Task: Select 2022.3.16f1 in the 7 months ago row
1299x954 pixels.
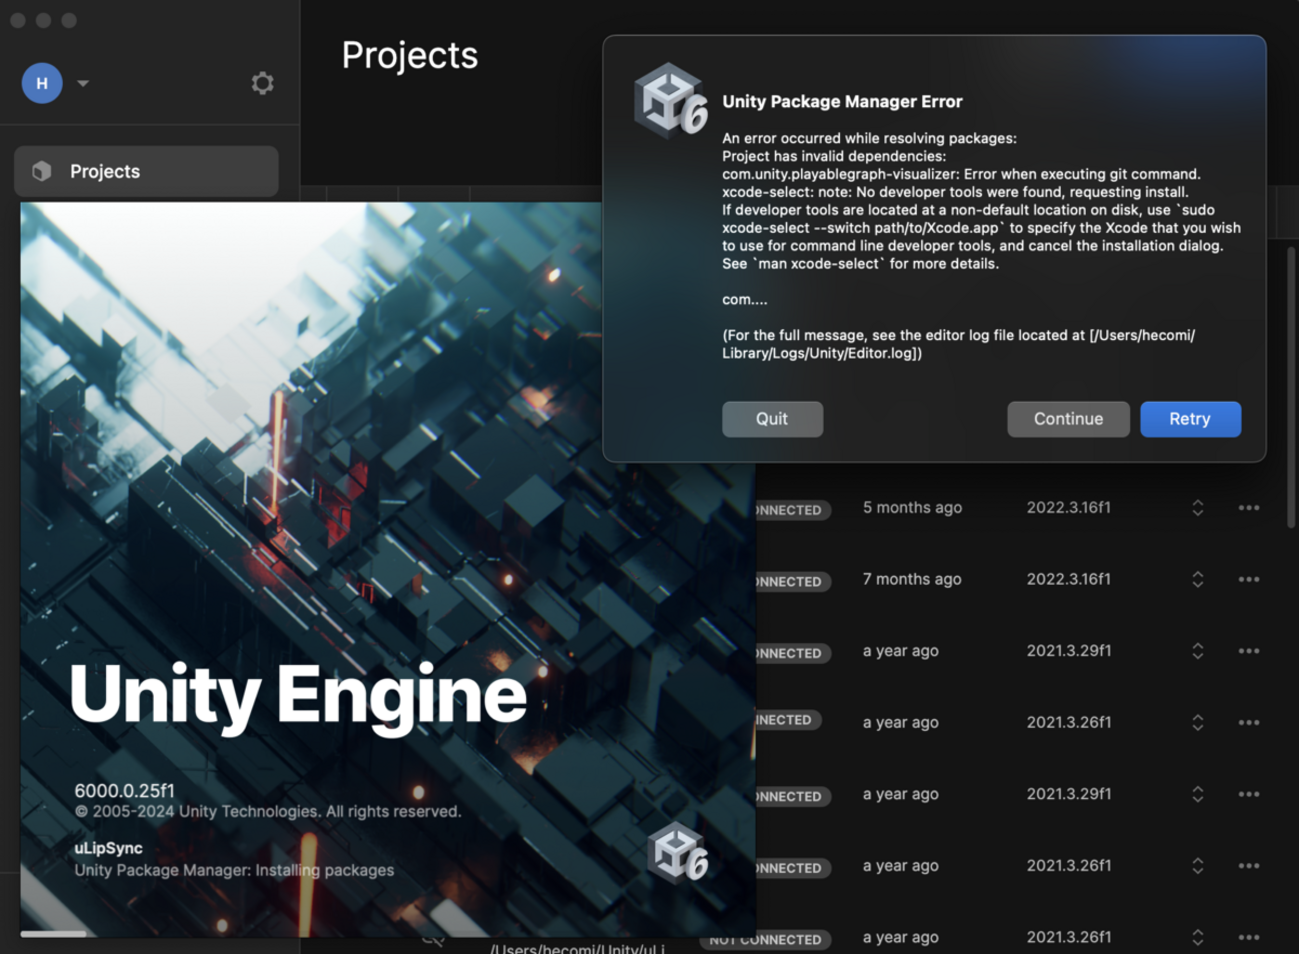Action: (1069, 580)
